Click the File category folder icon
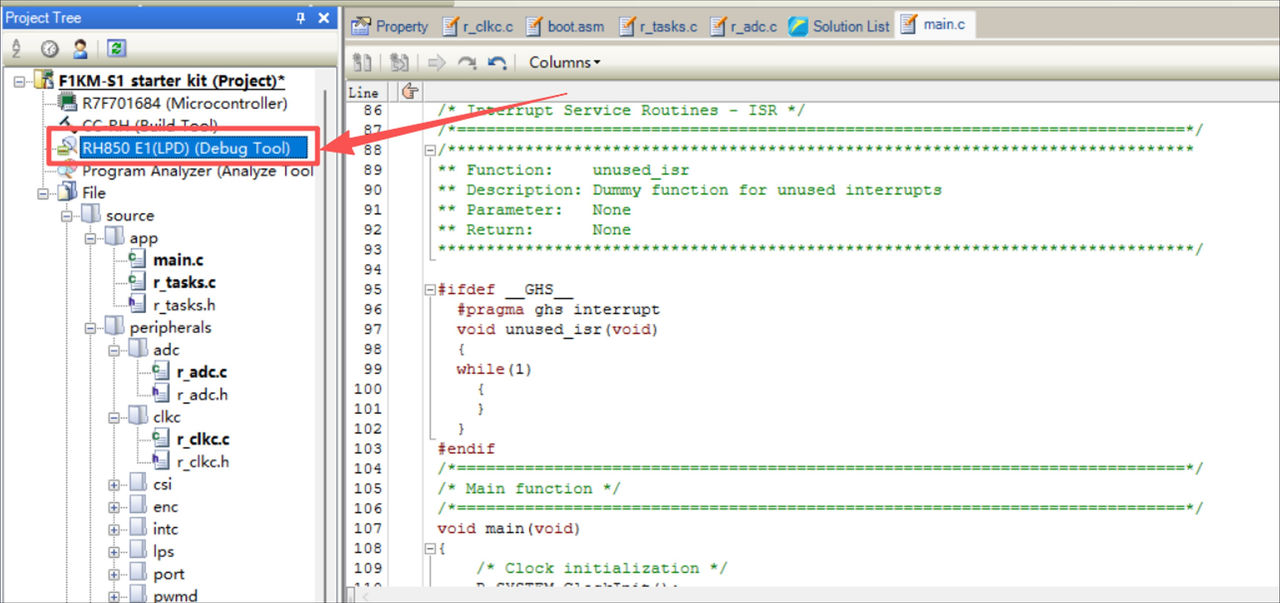Viewport: 1280px width, 603px height. pos(68,193)
